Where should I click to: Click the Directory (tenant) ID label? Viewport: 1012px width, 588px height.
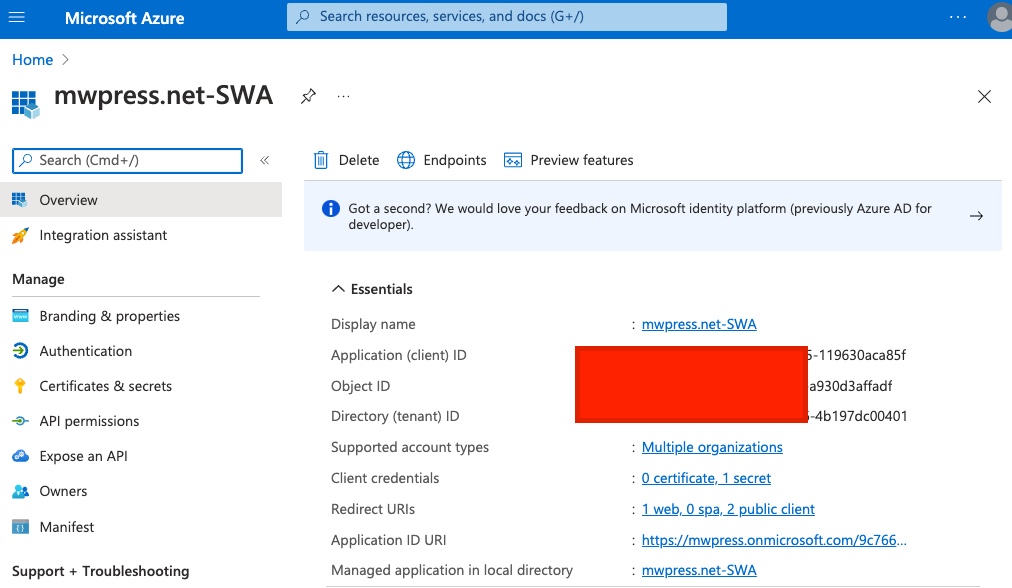click(x=395, y=416)
